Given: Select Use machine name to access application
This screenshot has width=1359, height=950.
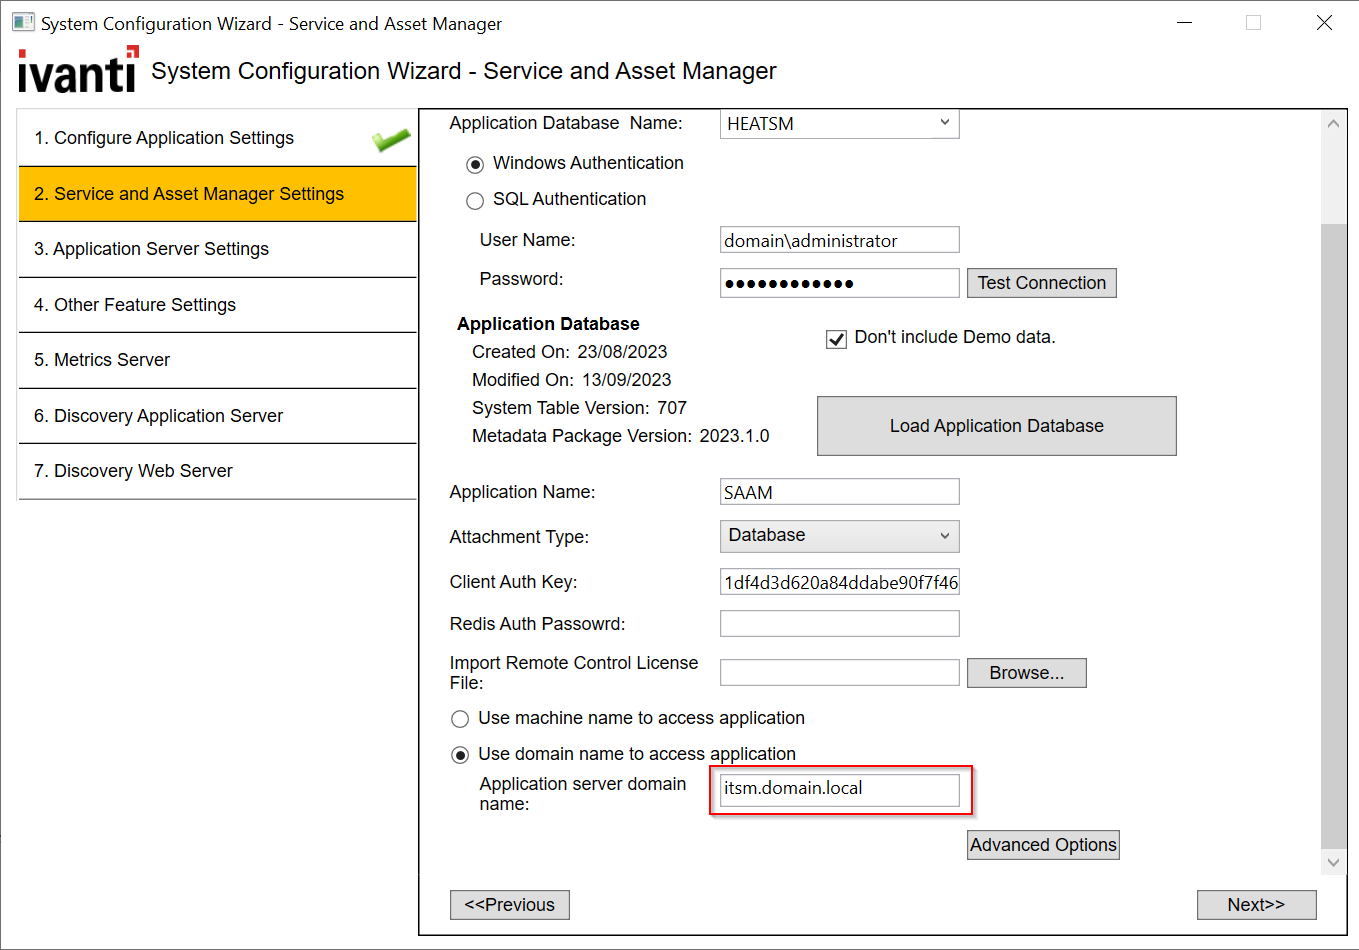Looking at the screenshot, I should point(460,718).
